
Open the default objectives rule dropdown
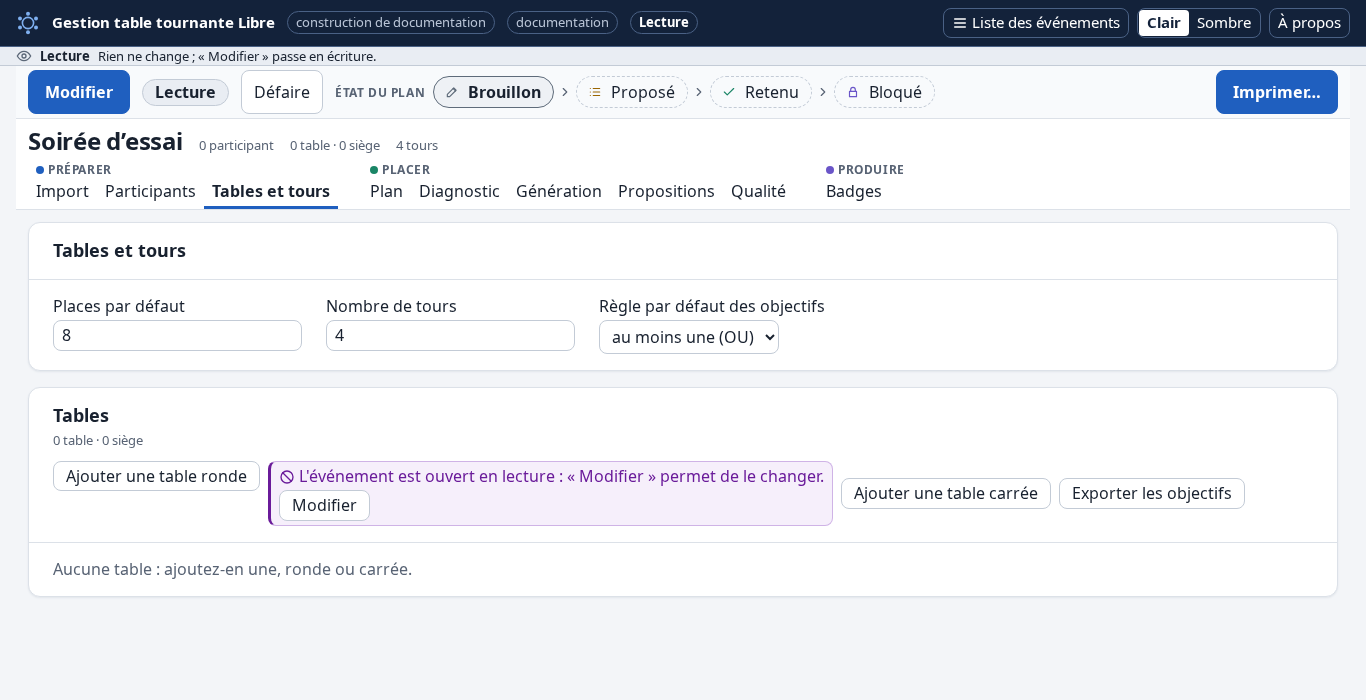(689, 337)
